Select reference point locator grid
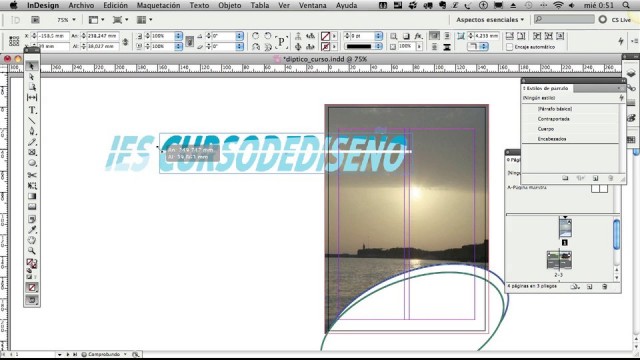 pyautogui.click(x=14, y=41)
